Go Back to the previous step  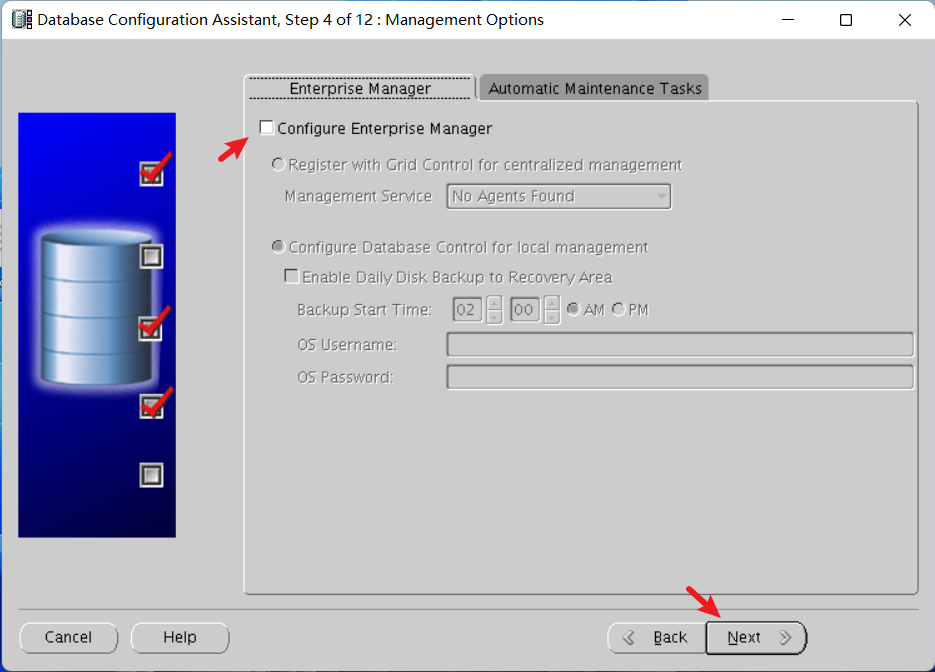click(657, 637)
